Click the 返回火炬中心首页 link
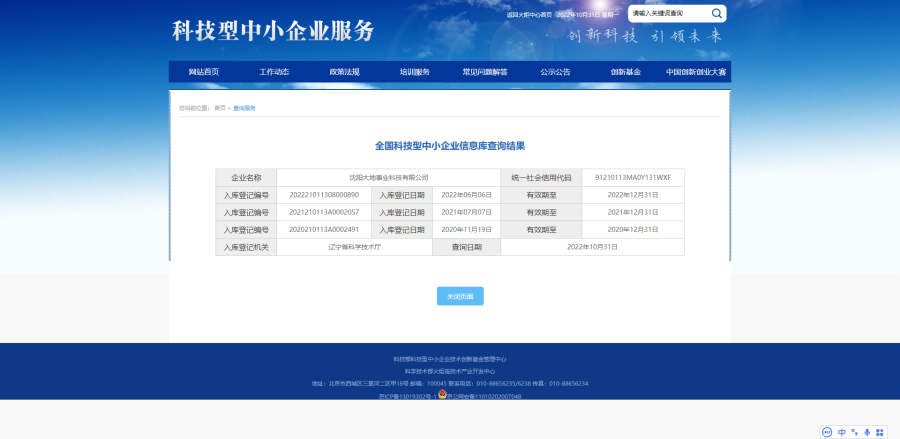Image resolution: width=900 pixels, height=439 pixels. [x=529, y=15]
